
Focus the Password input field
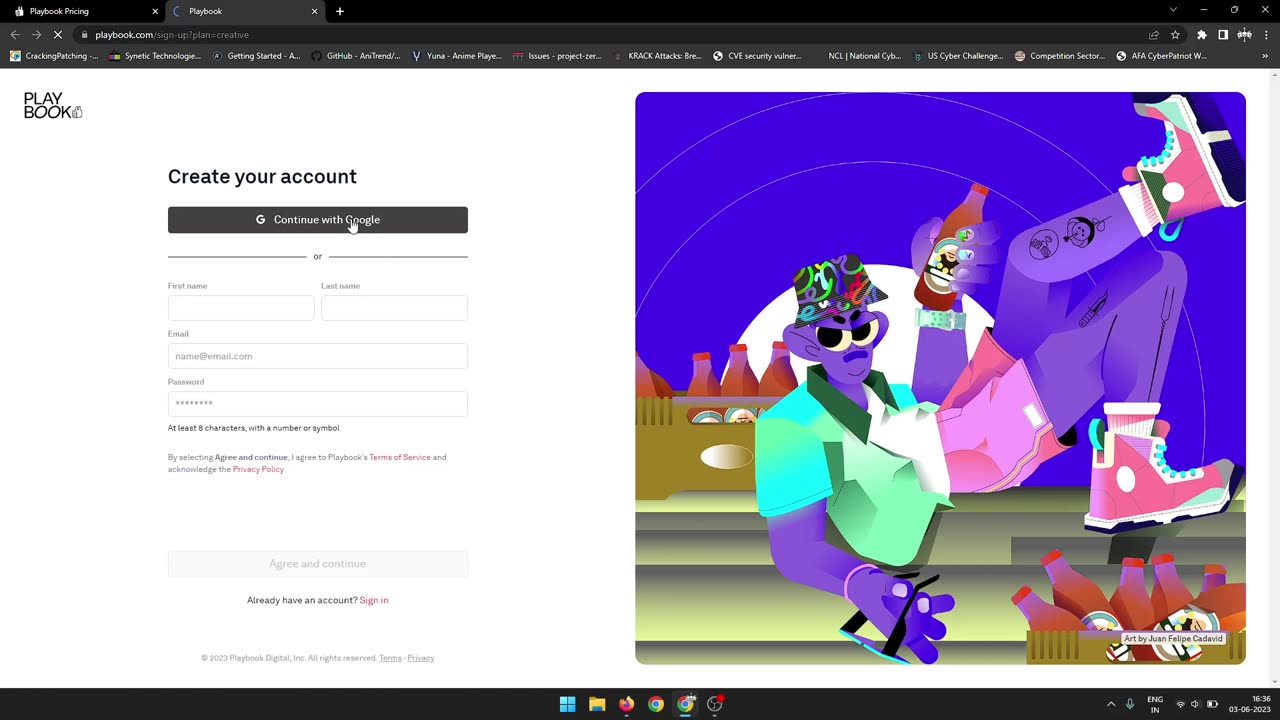pos(318,404)
